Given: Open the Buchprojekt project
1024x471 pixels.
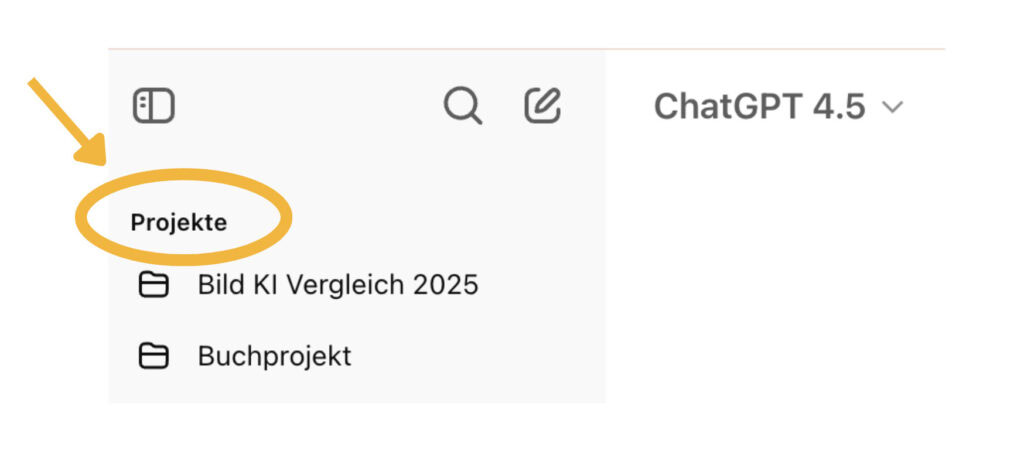Looking at the screenshot, I should [274, 356].
